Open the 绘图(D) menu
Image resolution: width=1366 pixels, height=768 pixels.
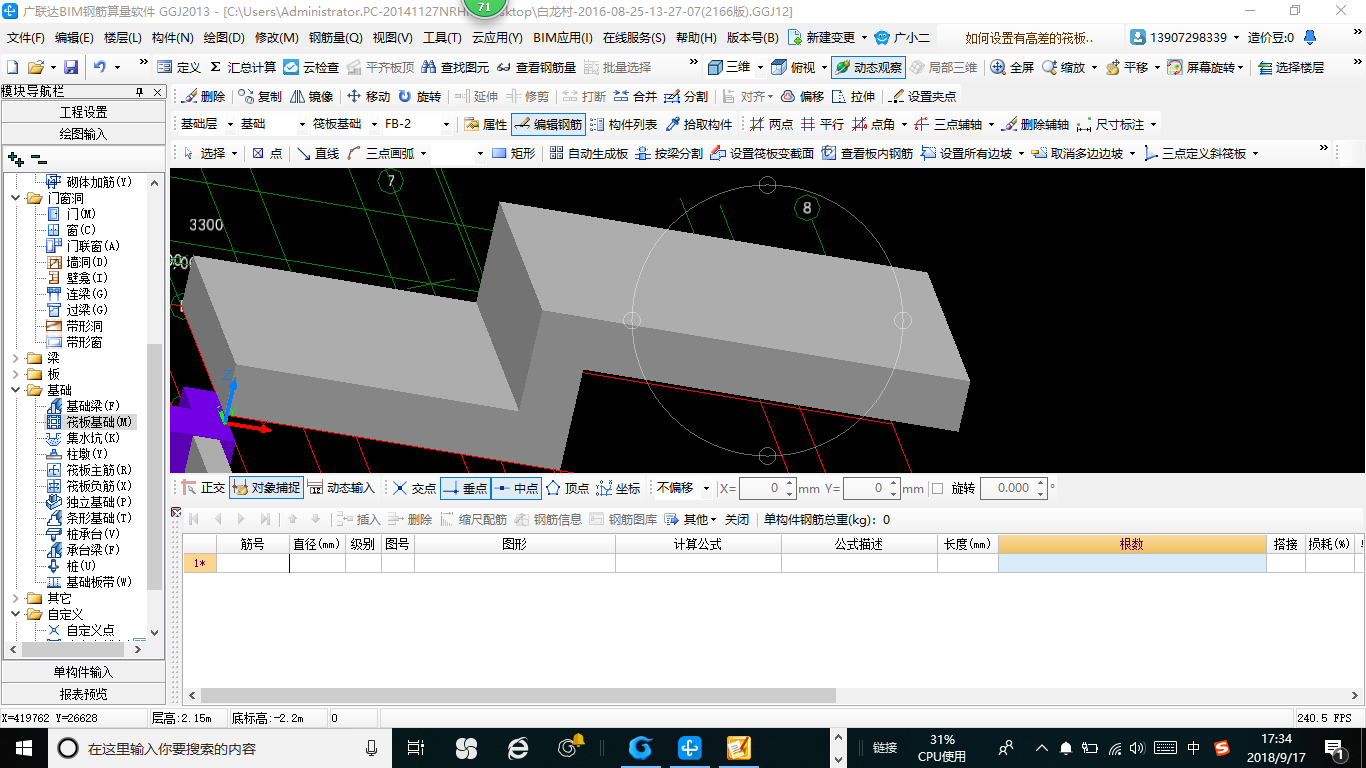224,38
